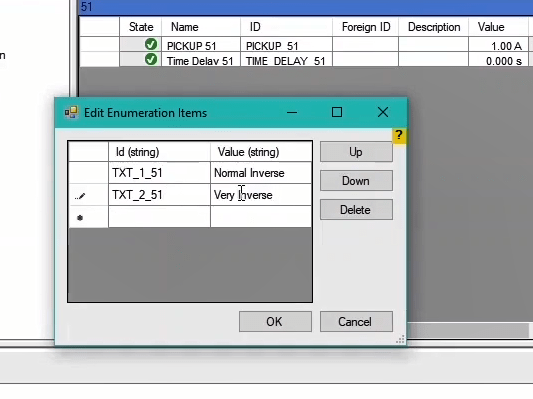533x399 pixels.
Task: Select the Time Delay 51 name cell
Action: point(201,59)
